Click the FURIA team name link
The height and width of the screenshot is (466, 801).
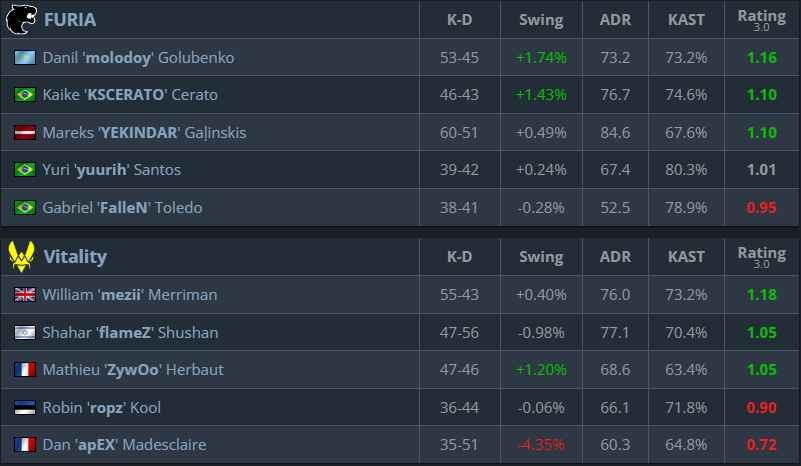(x=70, y=20)
